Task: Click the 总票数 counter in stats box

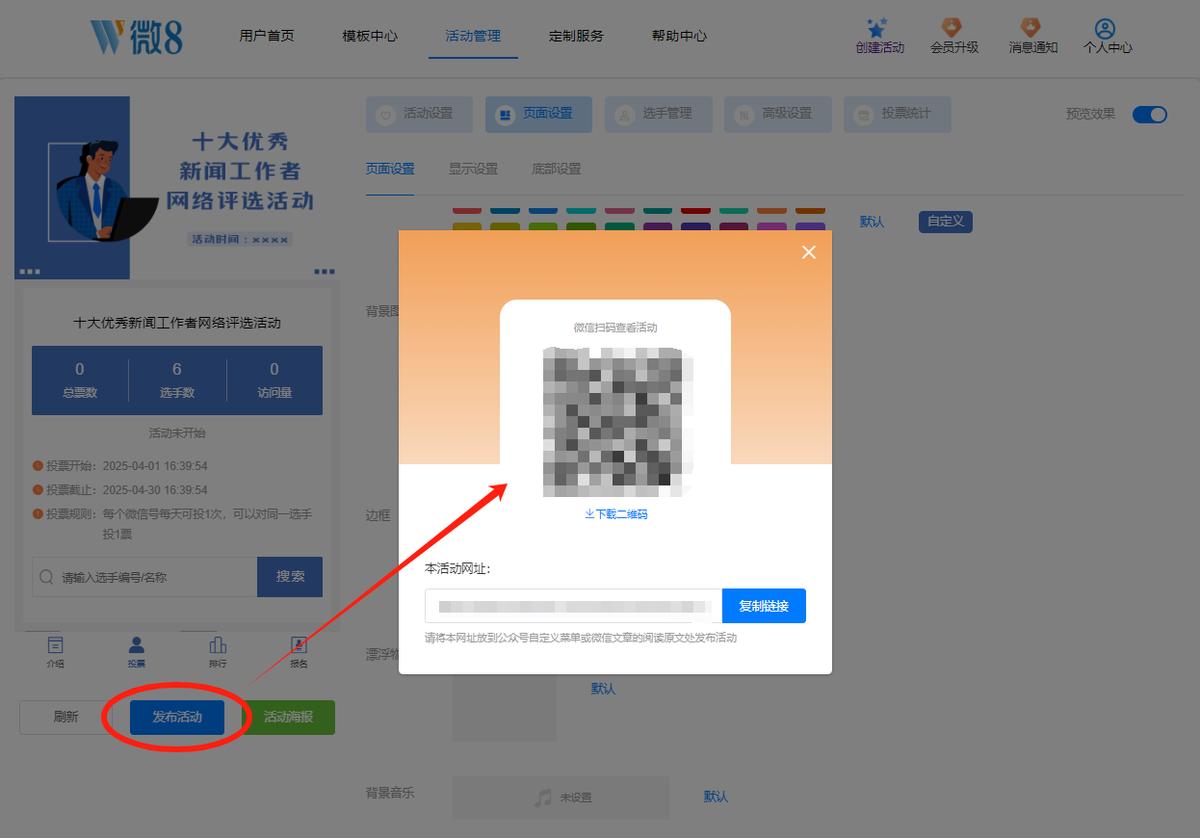Action: 80,380
